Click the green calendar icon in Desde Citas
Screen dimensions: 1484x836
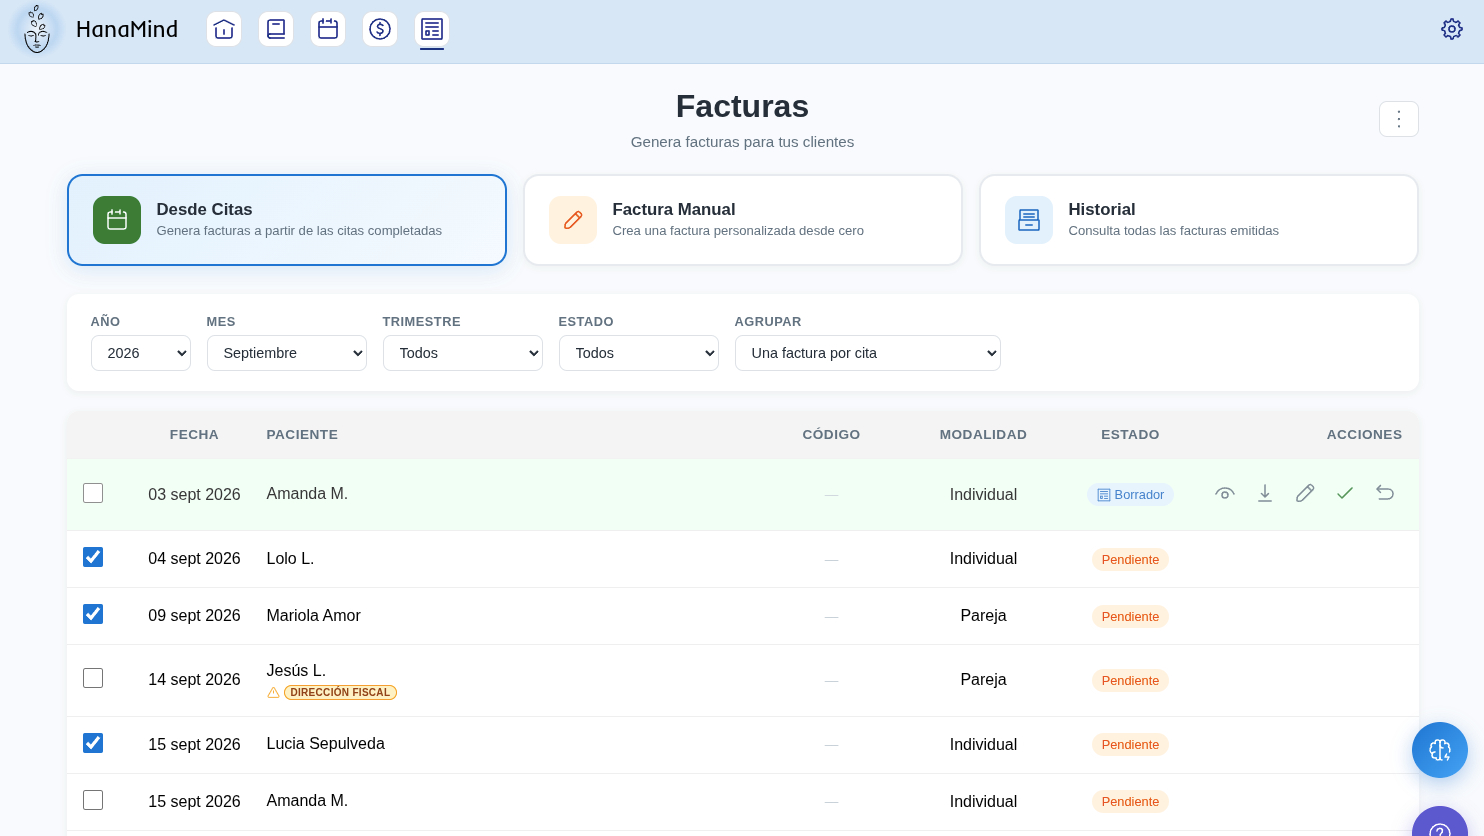(x=117, y=220)
